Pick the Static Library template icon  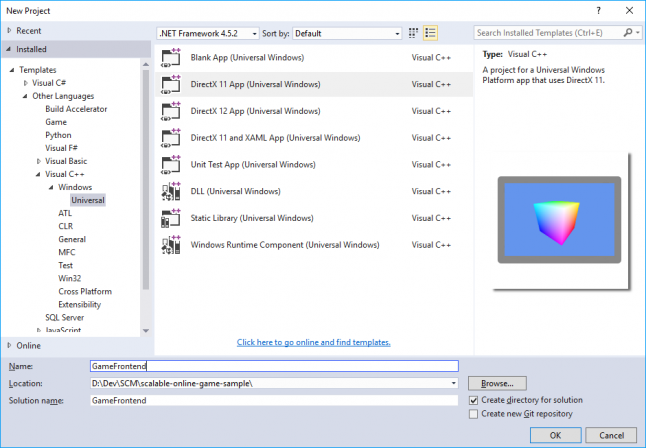point(170,217)
